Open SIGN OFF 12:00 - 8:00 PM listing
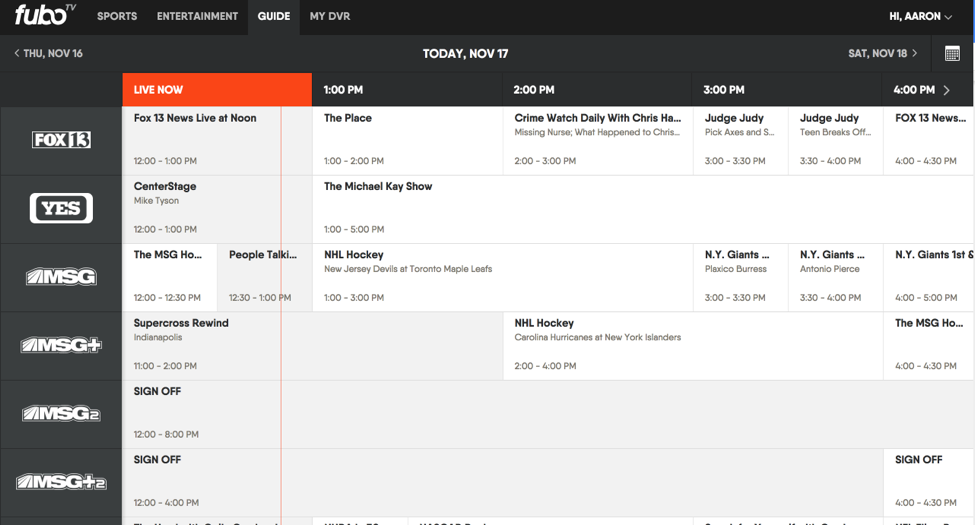This screenshot has width=975, height=525. (548, 414)
